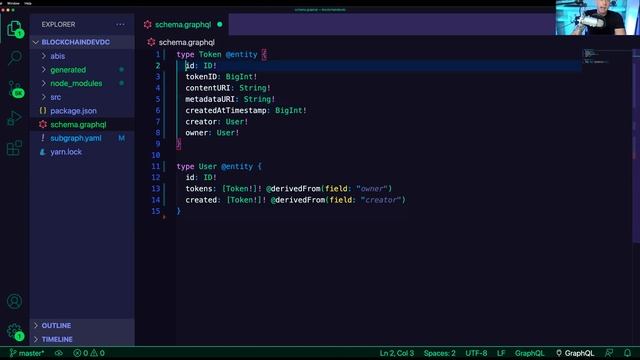Open the notifications bell in status bar
The height and width of the screenshot is (360, 640).
click(627, 353)
